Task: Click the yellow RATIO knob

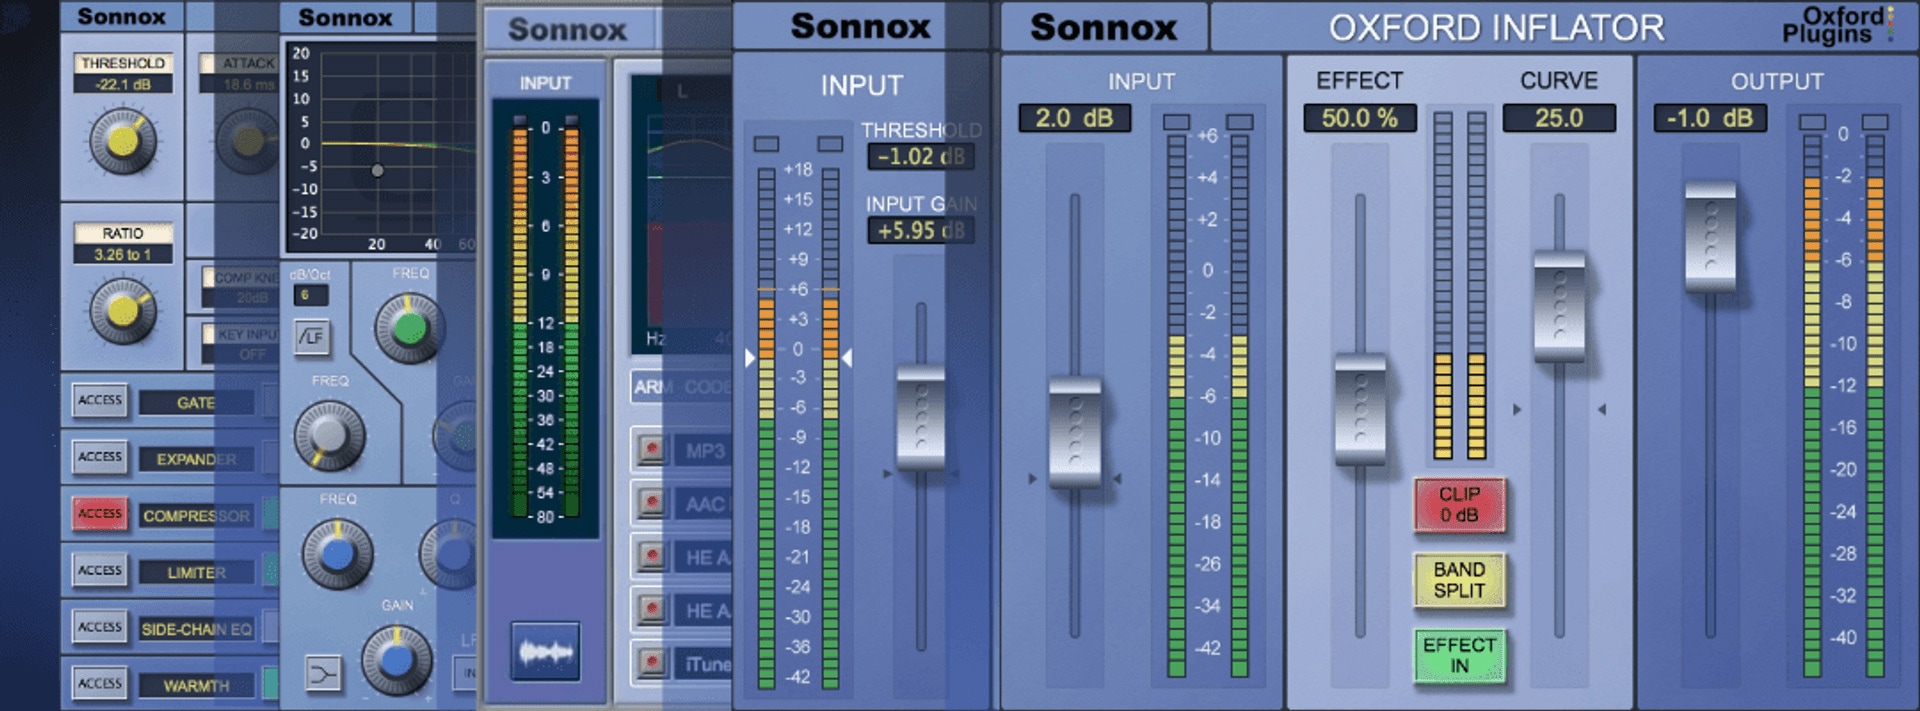Action: coord(123,311)
